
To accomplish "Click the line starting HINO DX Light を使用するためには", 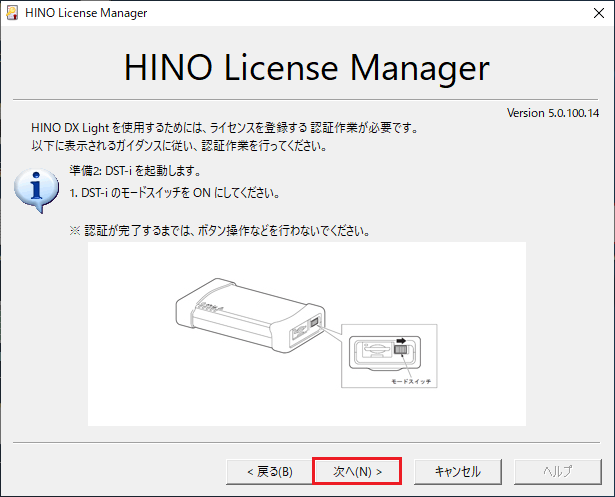I will pyautogui.click(x=225, y=128).
